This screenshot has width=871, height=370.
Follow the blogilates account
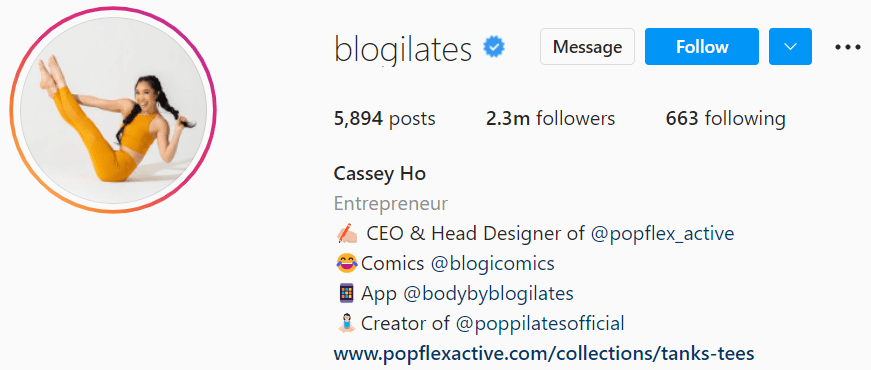(x=702, y=47)
